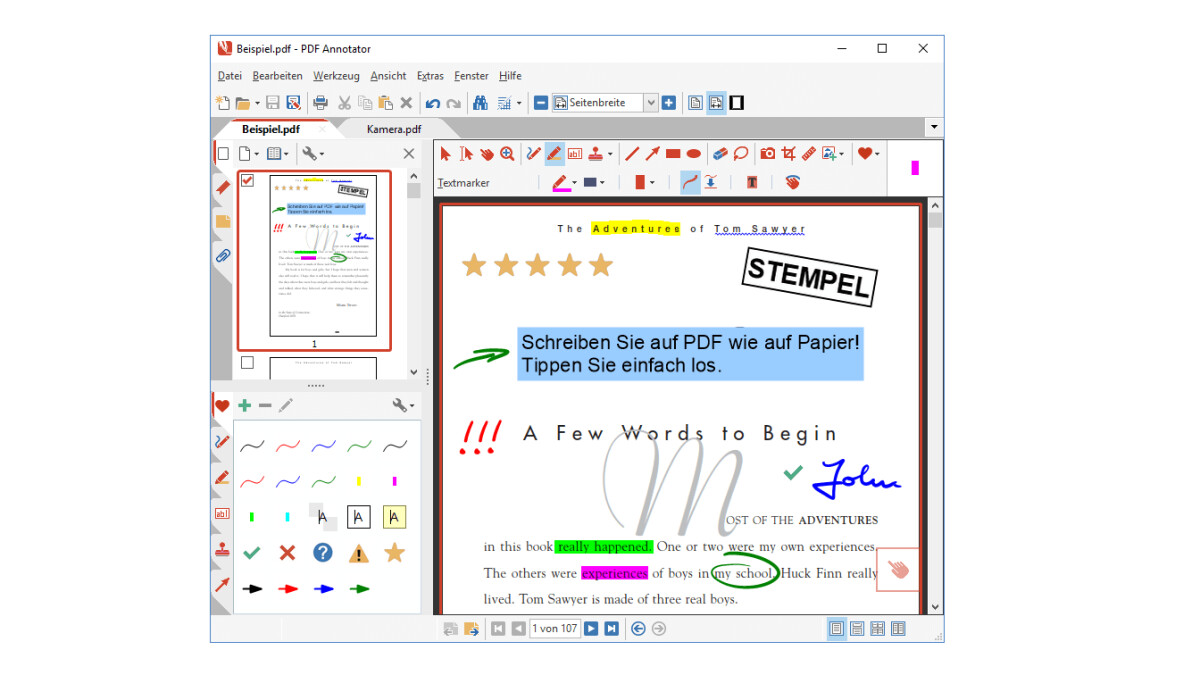Expand the document tab list arrow
This screenshot has width=1200, height=675.
934,127
